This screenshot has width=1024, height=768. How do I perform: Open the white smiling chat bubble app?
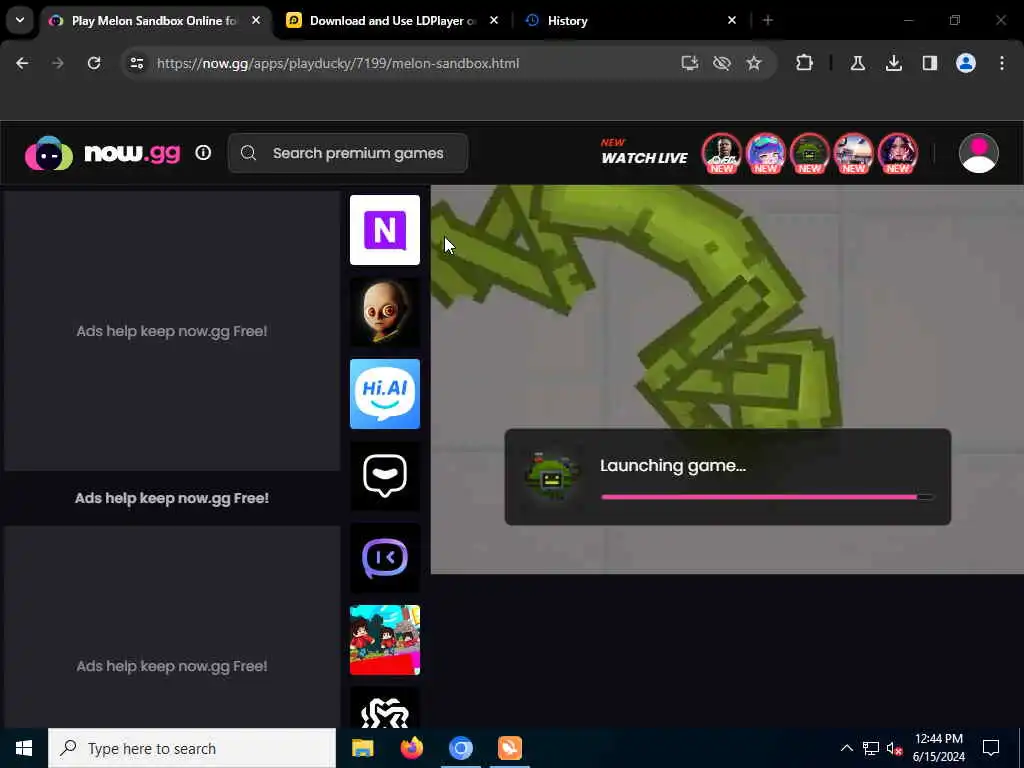click(385, 476)
